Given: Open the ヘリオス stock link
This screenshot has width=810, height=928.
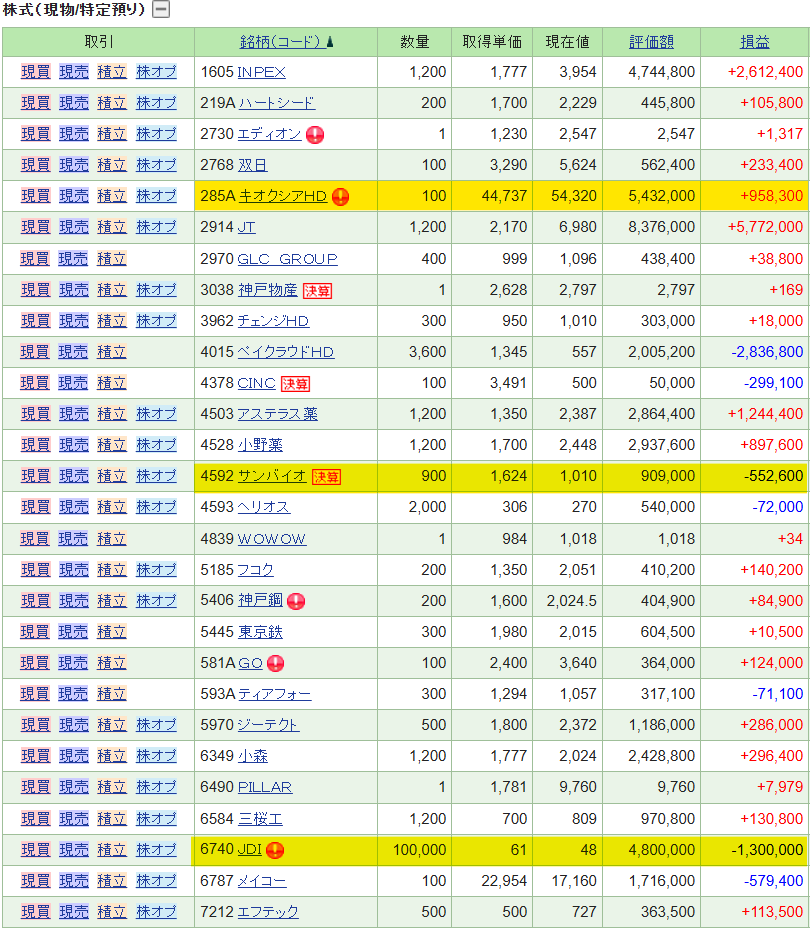Looking at the screenshot, I should tap(264, 507).
